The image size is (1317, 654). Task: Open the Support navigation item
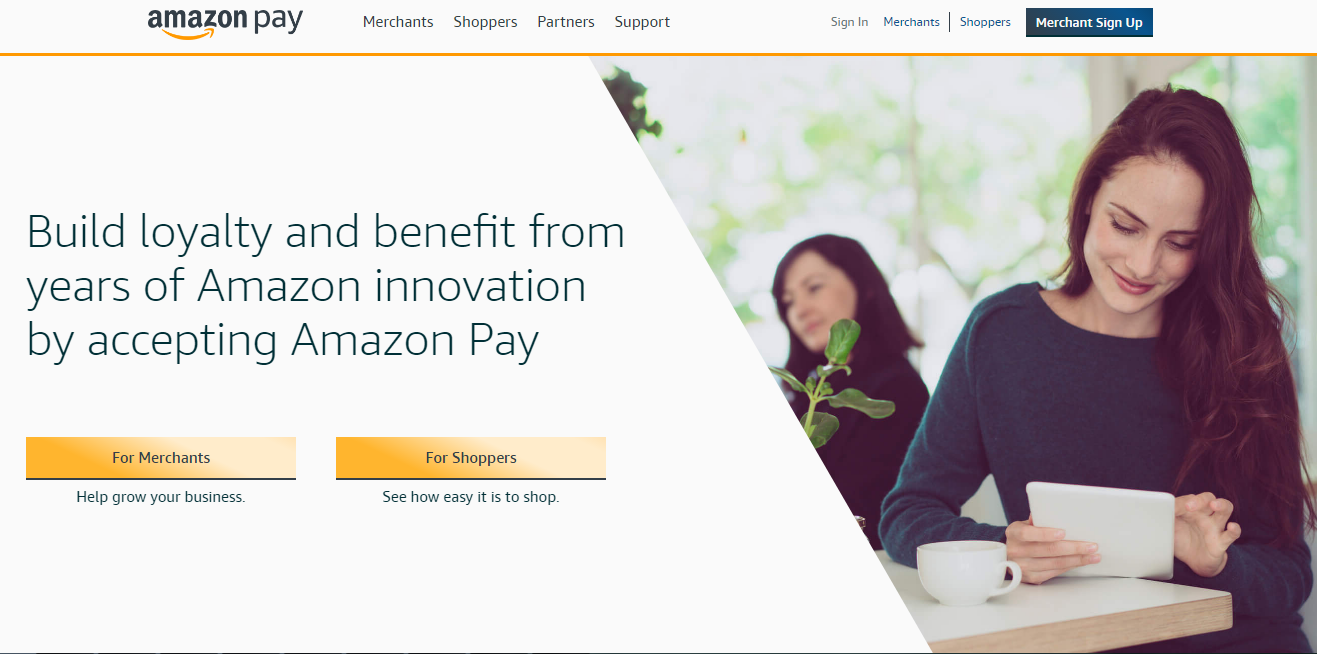pos(642,22)
